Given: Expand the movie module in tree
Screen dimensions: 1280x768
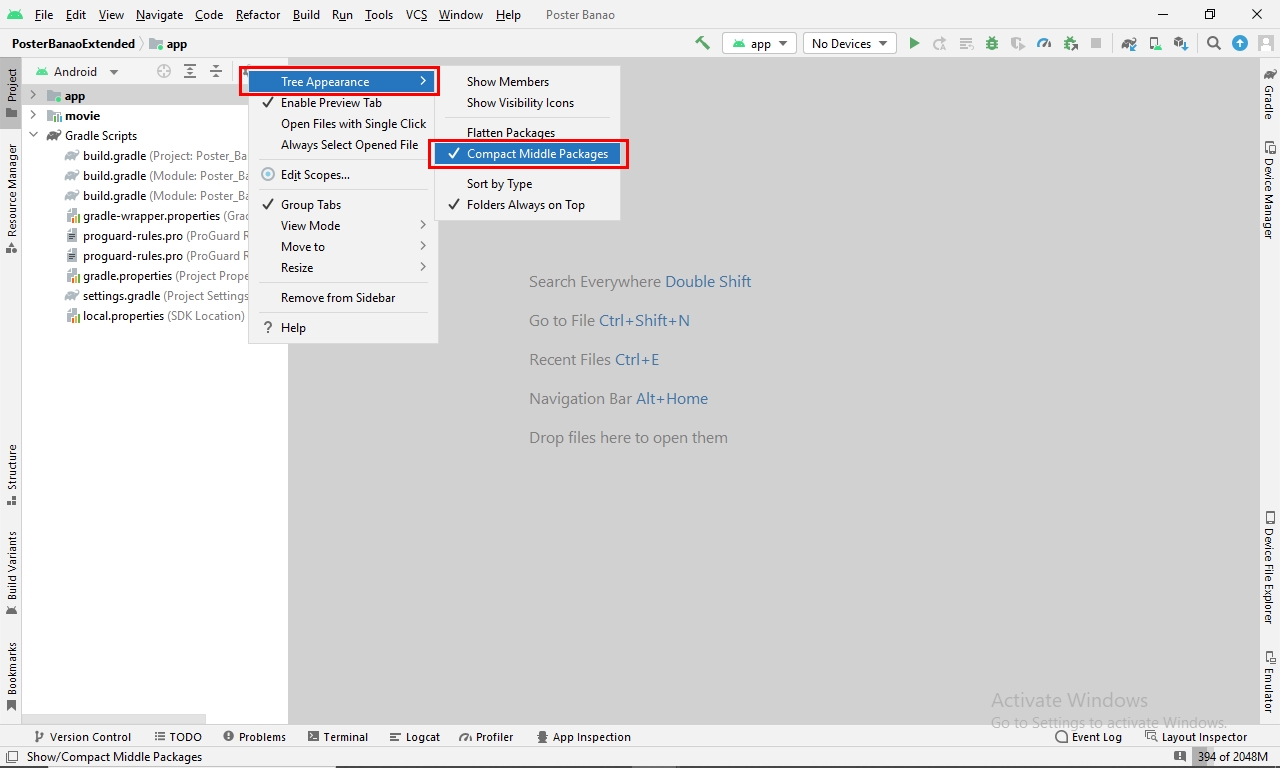Looking at the screenshot, I should [x=33, y=116].
